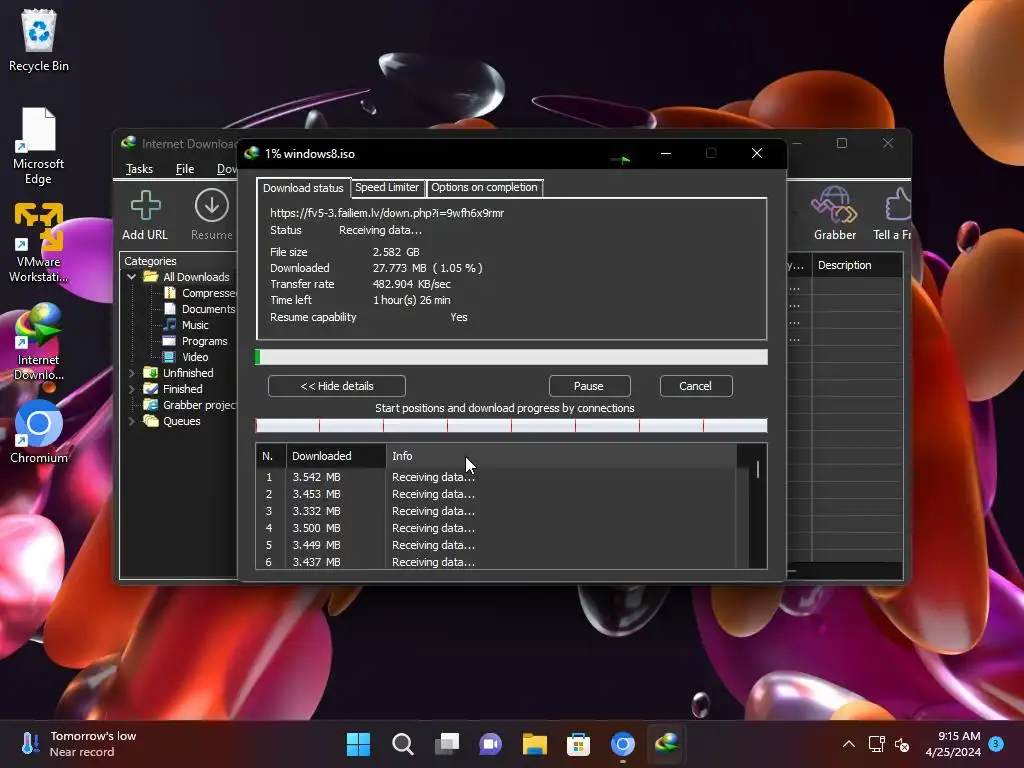Open the Options on completion tab
The image size is (1024, 768).
point(484,188)
